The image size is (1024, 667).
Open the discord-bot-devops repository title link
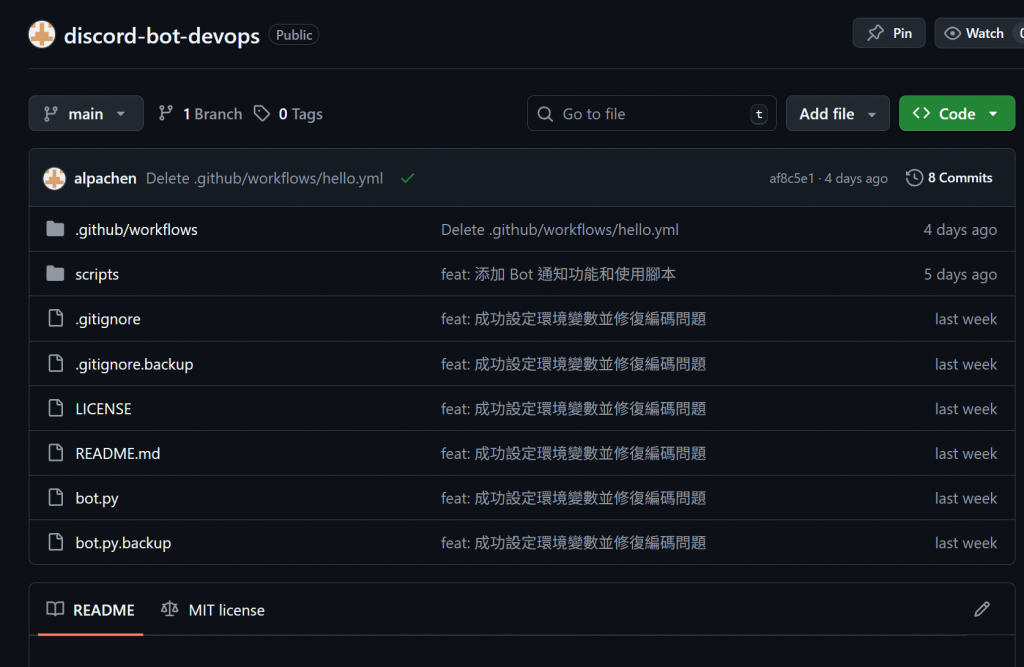click(161, 35)
